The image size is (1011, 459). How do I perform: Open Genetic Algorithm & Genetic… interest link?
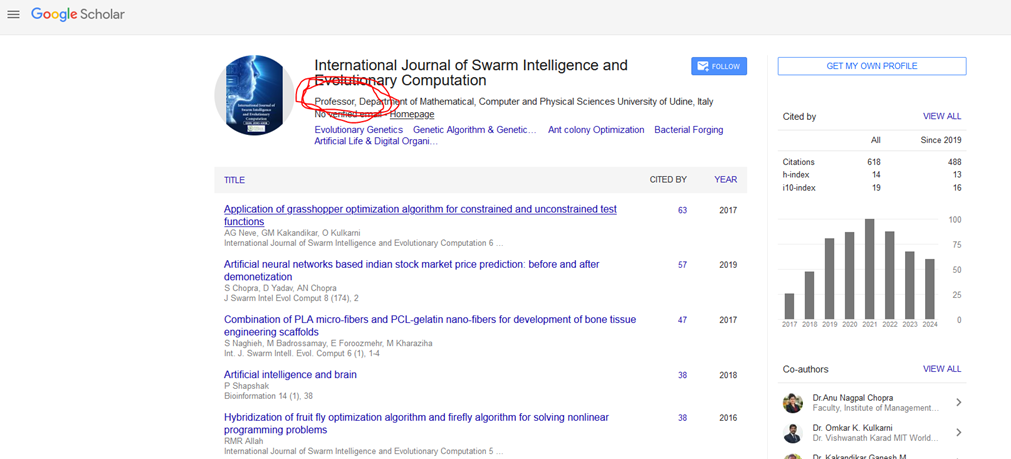click(475, 130)
